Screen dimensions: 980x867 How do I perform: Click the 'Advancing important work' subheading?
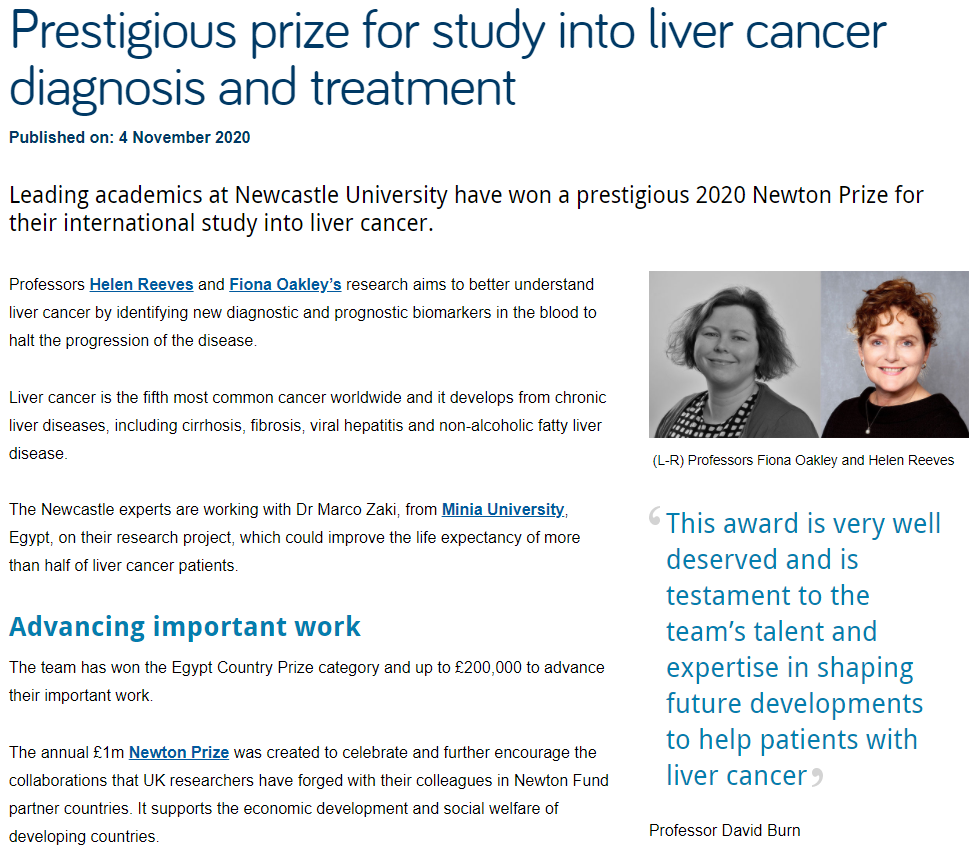pyautogui.click(x=185, y=627)
